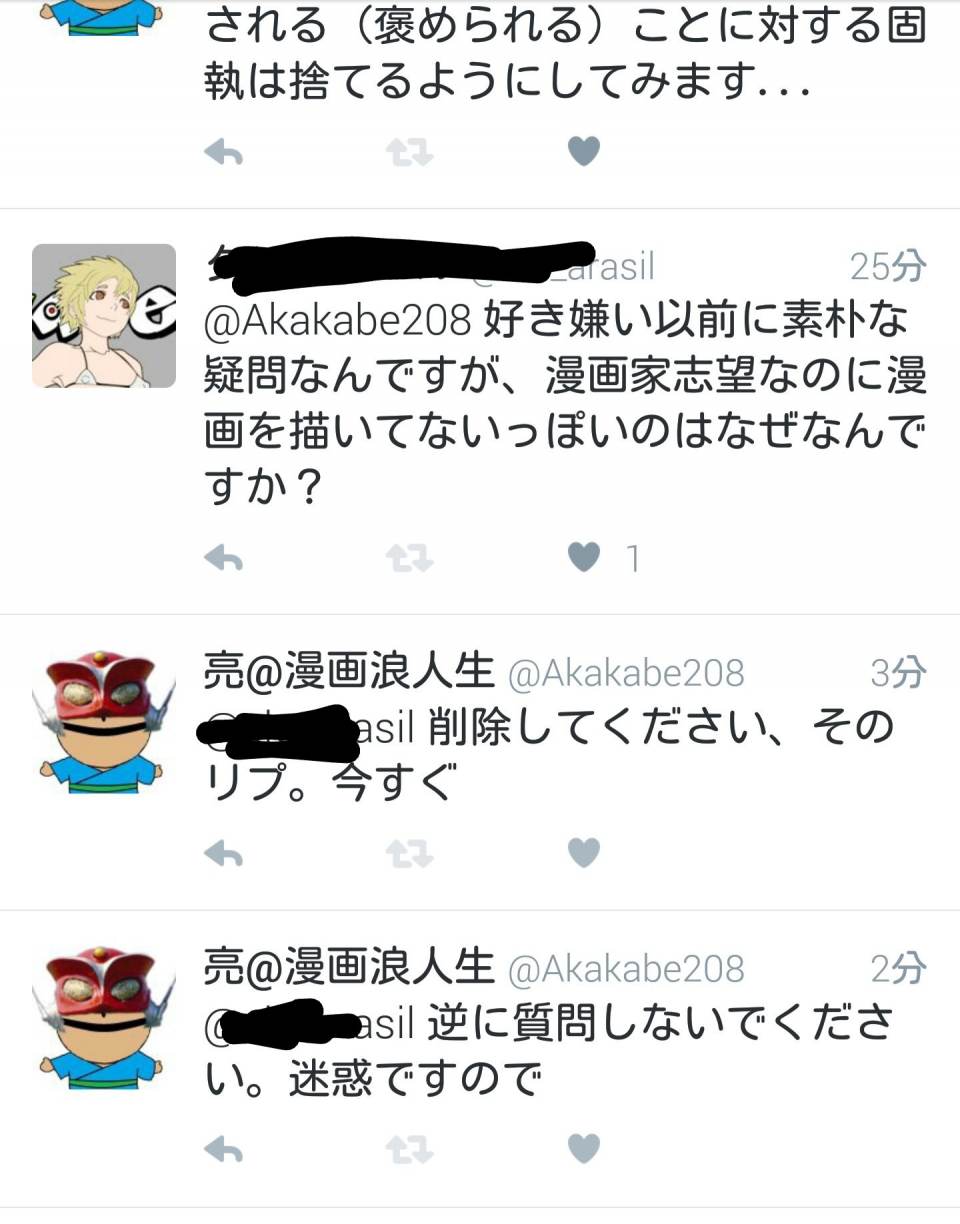Retweet the 削除してください tweet
The height and width of the screenshot is (1224, 960).
(x=410, y=853)
